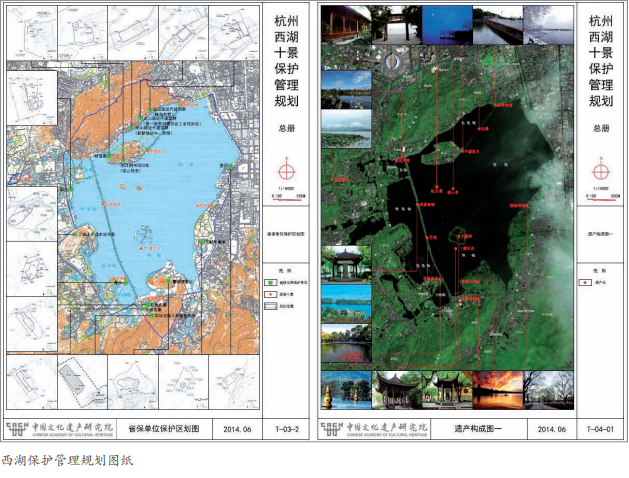Click the sheet number T-04-01
The height and width of the screenshot is (478, 629).
(601, 429)
